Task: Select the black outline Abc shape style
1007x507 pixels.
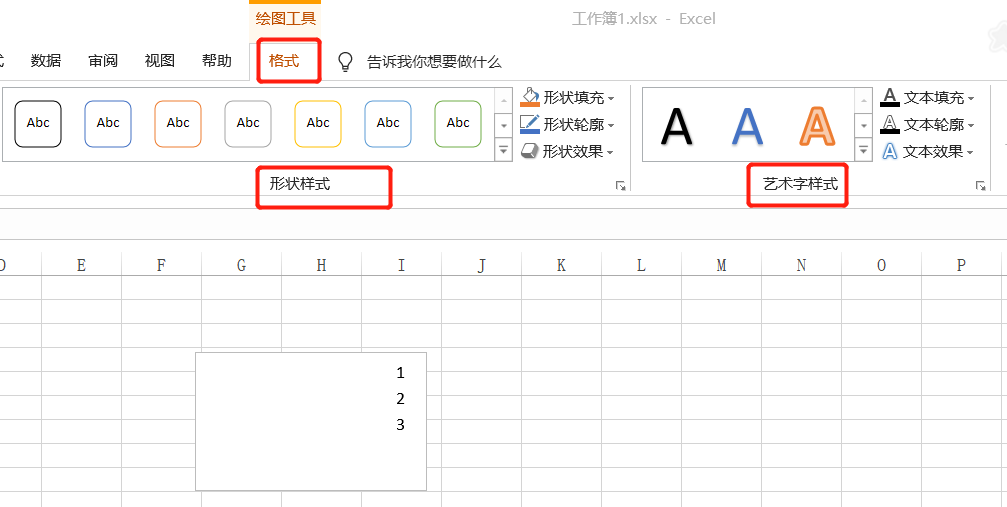Action: pos(38,123)
